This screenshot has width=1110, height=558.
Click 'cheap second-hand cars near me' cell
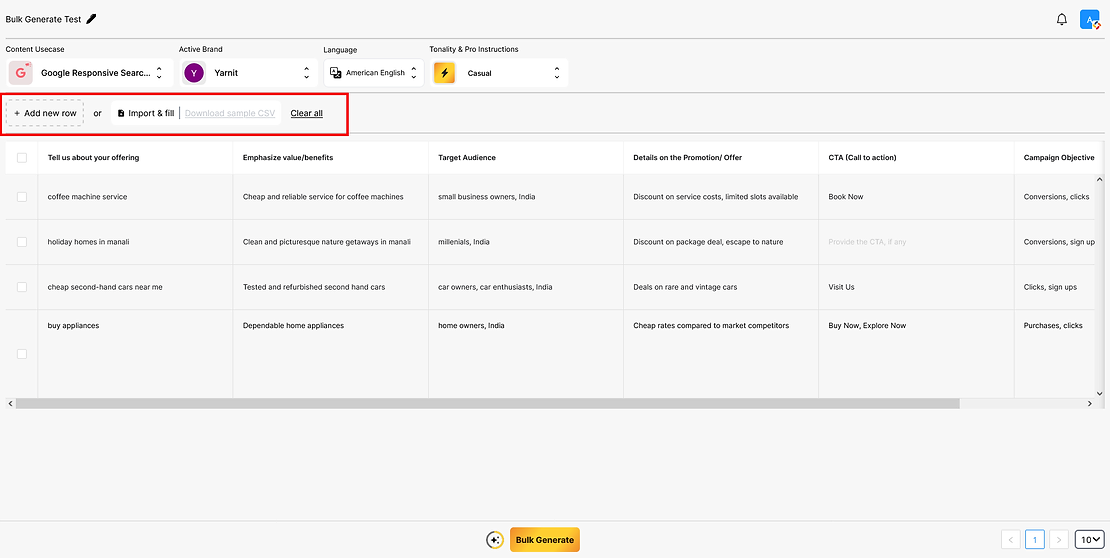(x=135, y=287)
